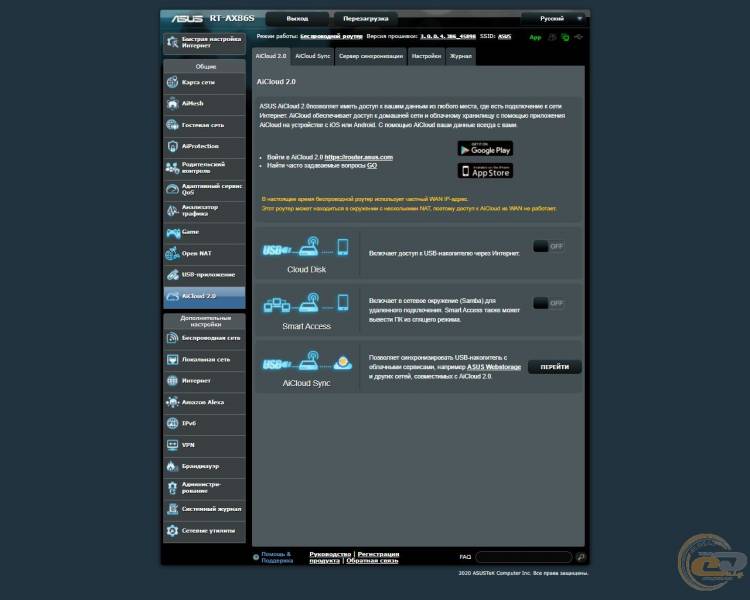750x600 pixels.
Task: Switch to the AiCloud 2.0 tab
Action: [271, 56]
